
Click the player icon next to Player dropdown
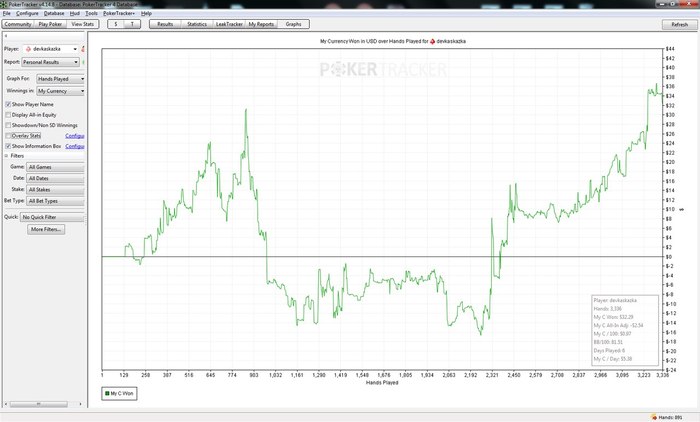83,49
